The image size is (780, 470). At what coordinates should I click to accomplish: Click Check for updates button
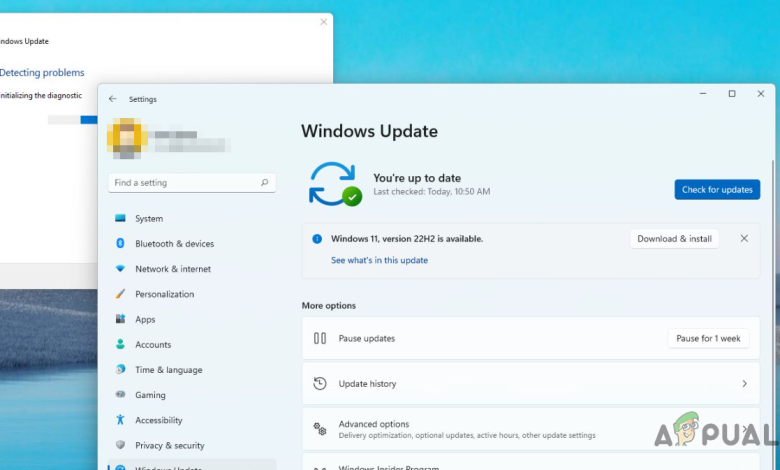(717, 189)
